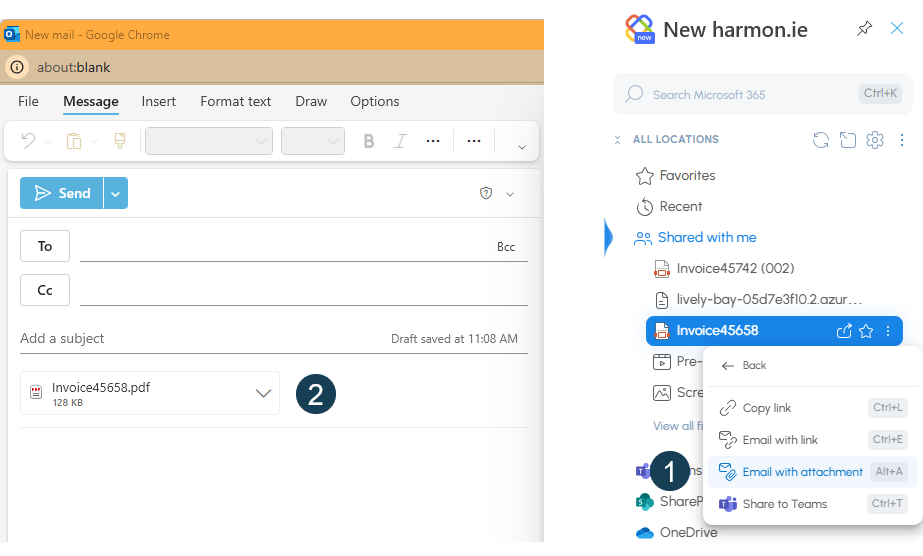This screenshot has width=923, height=556.
Task: Switch to the Insert tab
Action: (x=158, y=101)
